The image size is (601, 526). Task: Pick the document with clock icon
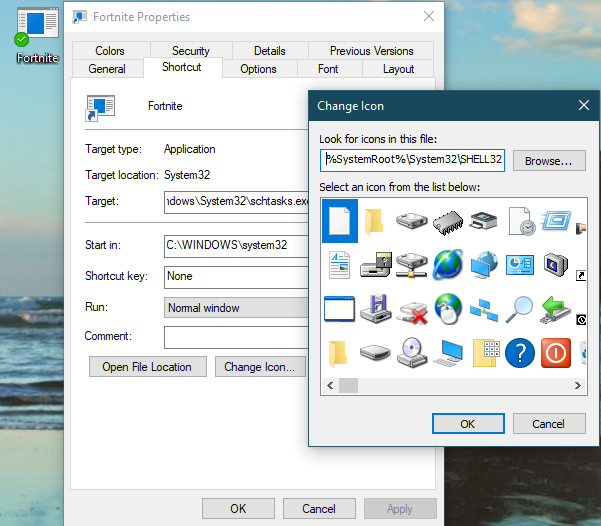tap(521, 221)
